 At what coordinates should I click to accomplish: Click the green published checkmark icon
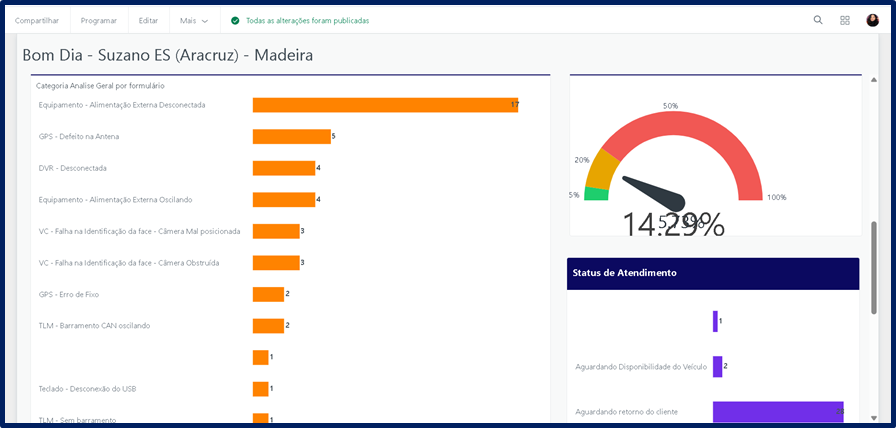point(235,20)
